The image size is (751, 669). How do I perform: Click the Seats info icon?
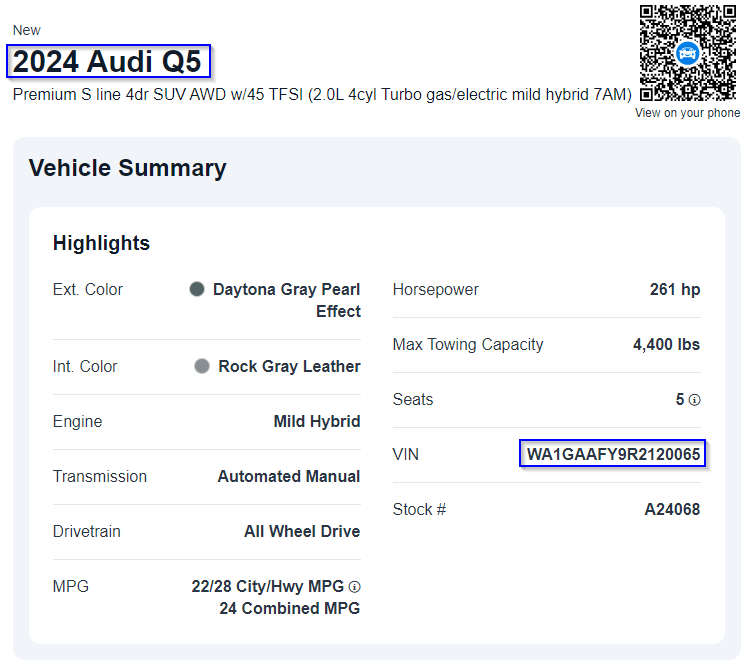pos(694,400)
